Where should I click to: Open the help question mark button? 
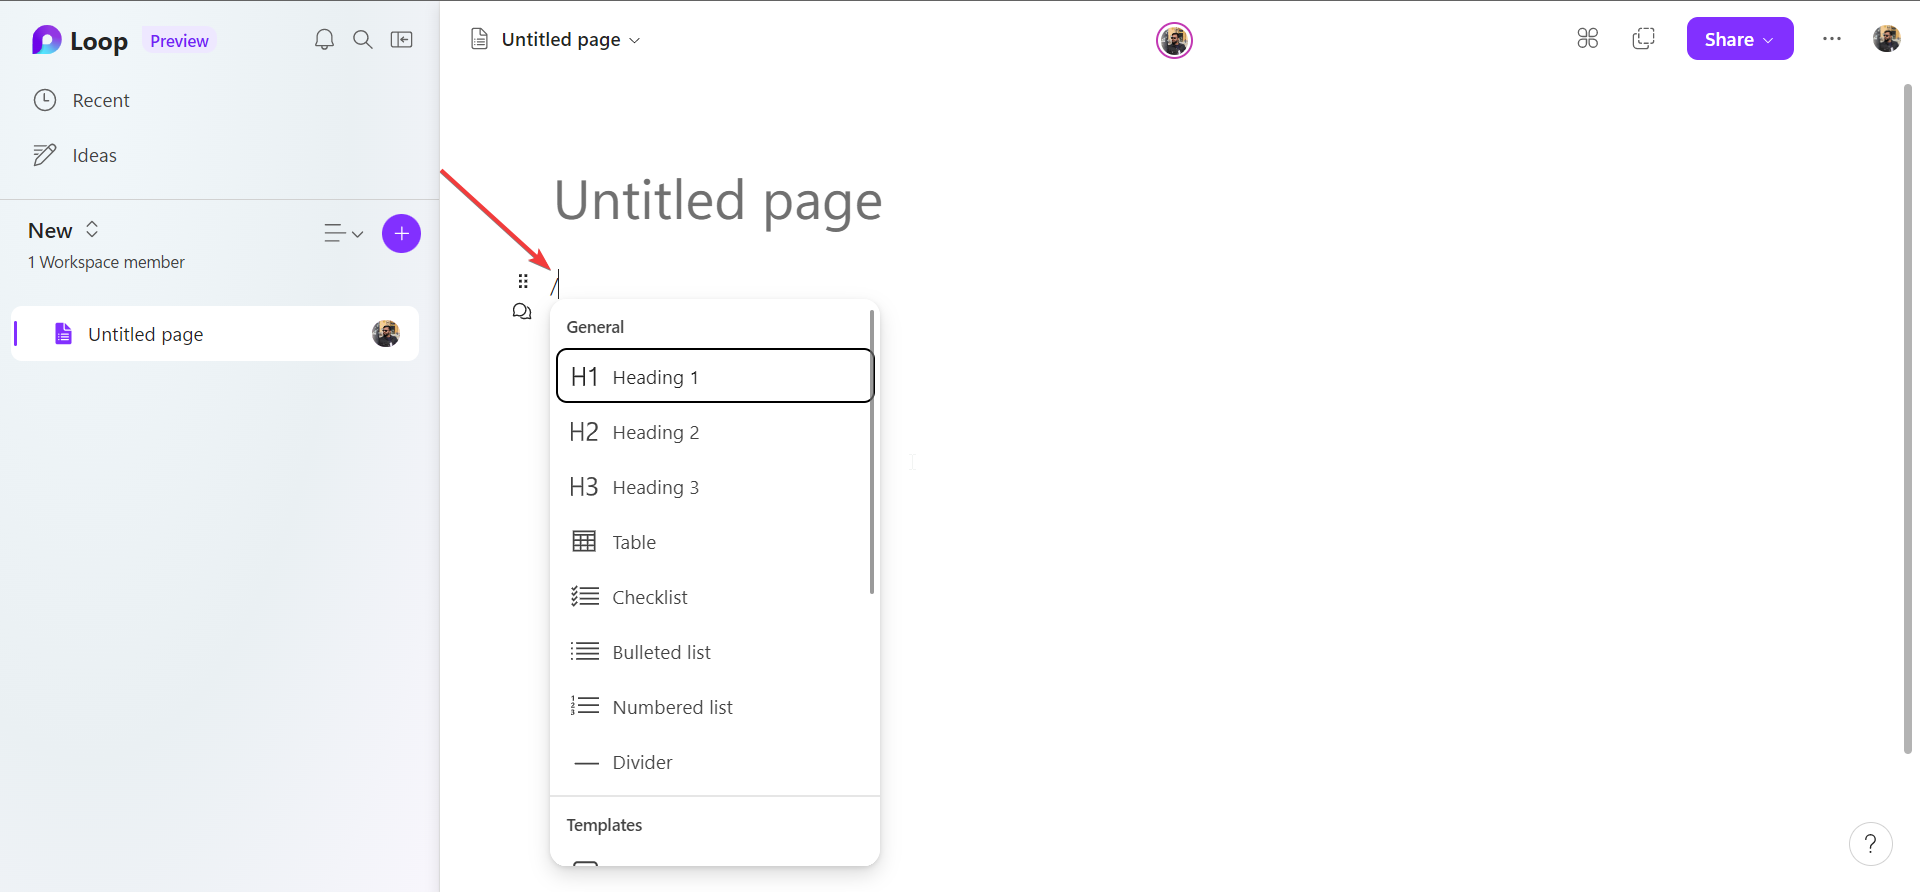click(x=1871, y=844)
